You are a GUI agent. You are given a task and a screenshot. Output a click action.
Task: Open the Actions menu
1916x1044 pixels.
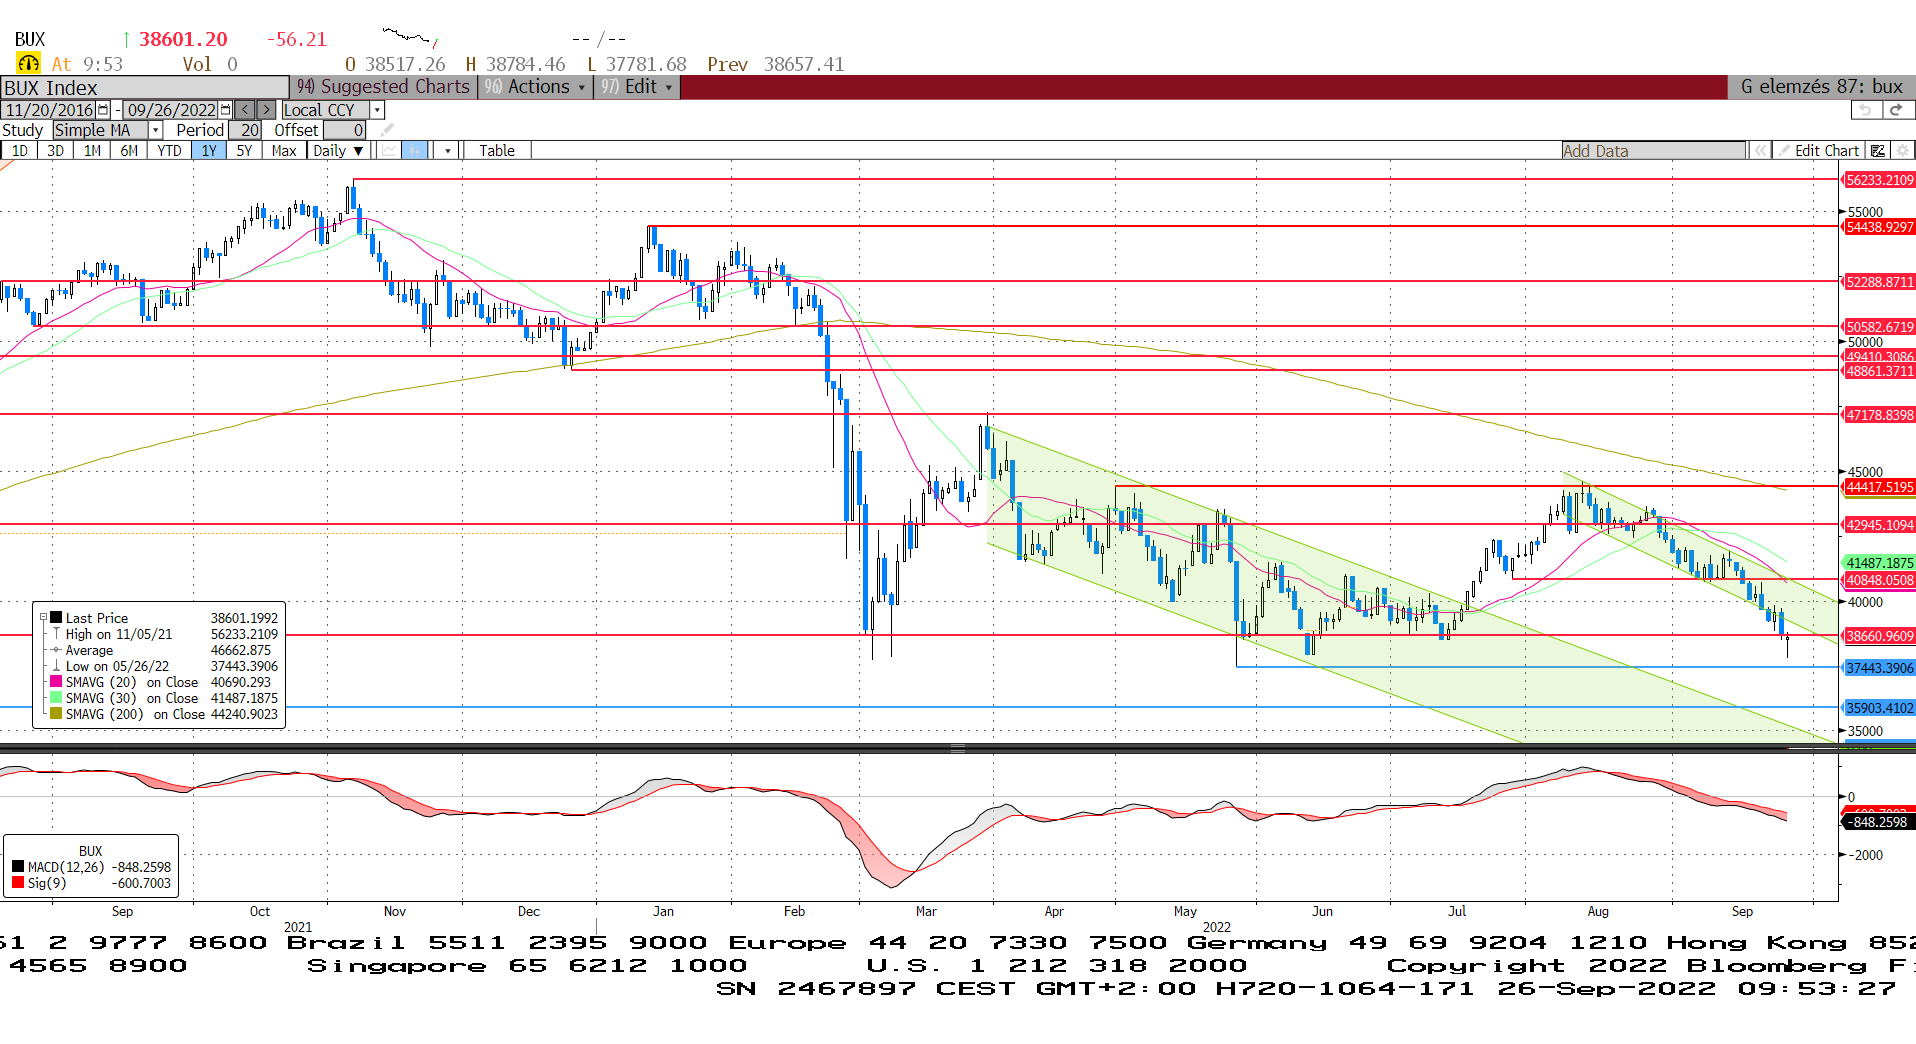(x=536, y=87)
